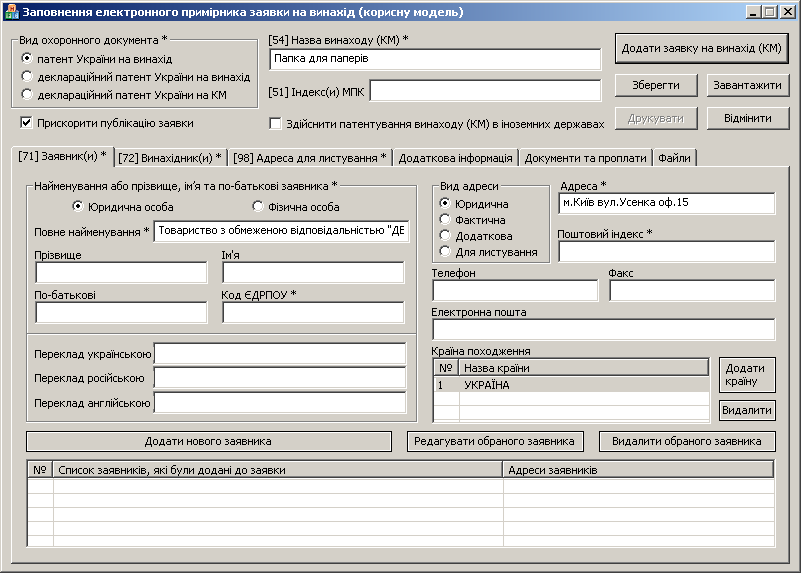Click the 'Телефон' input field
This screenshot has height=573, width=801.
pos(515,291)
